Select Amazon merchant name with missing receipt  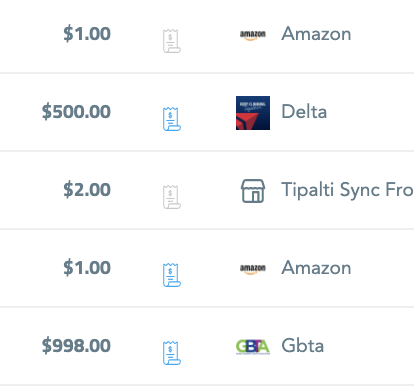pyautogui.click(x=316, y=34)
